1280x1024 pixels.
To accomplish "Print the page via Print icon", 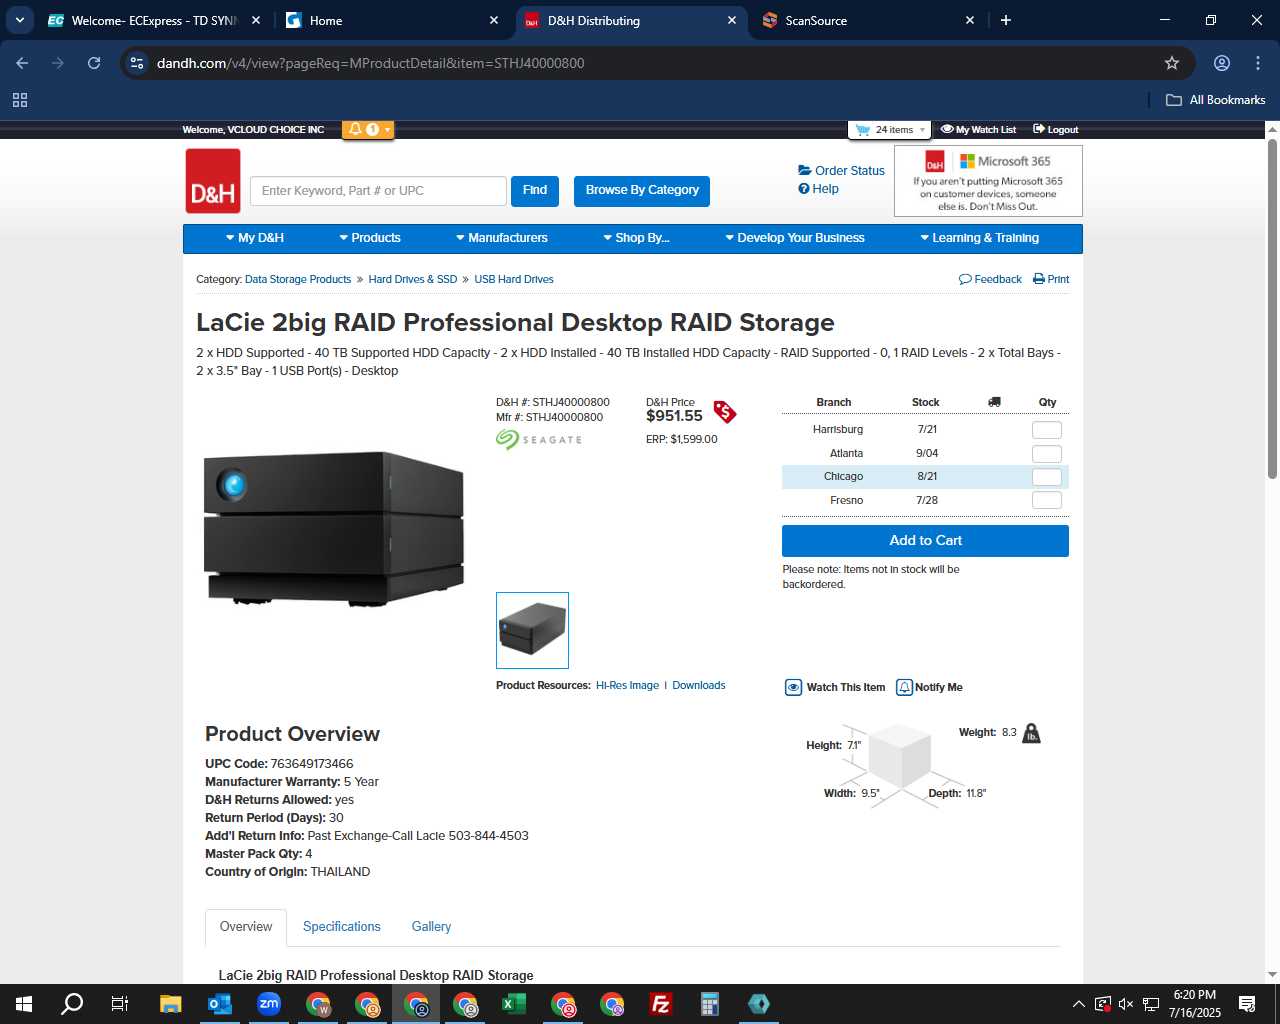I will coord(1051,279).
